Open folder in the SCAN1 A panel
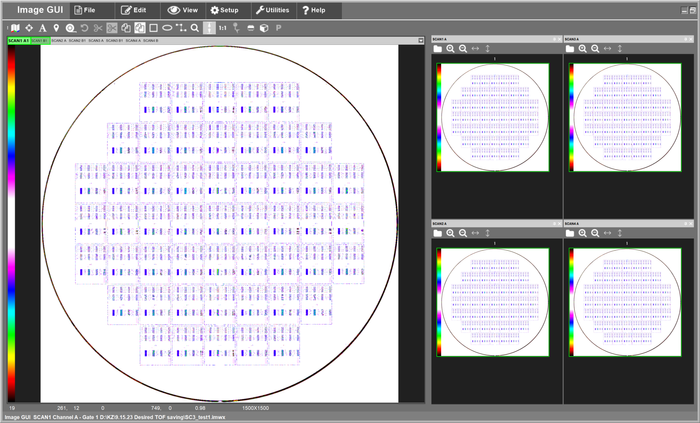This screenshot has width=700, height=423. point(438,49)
